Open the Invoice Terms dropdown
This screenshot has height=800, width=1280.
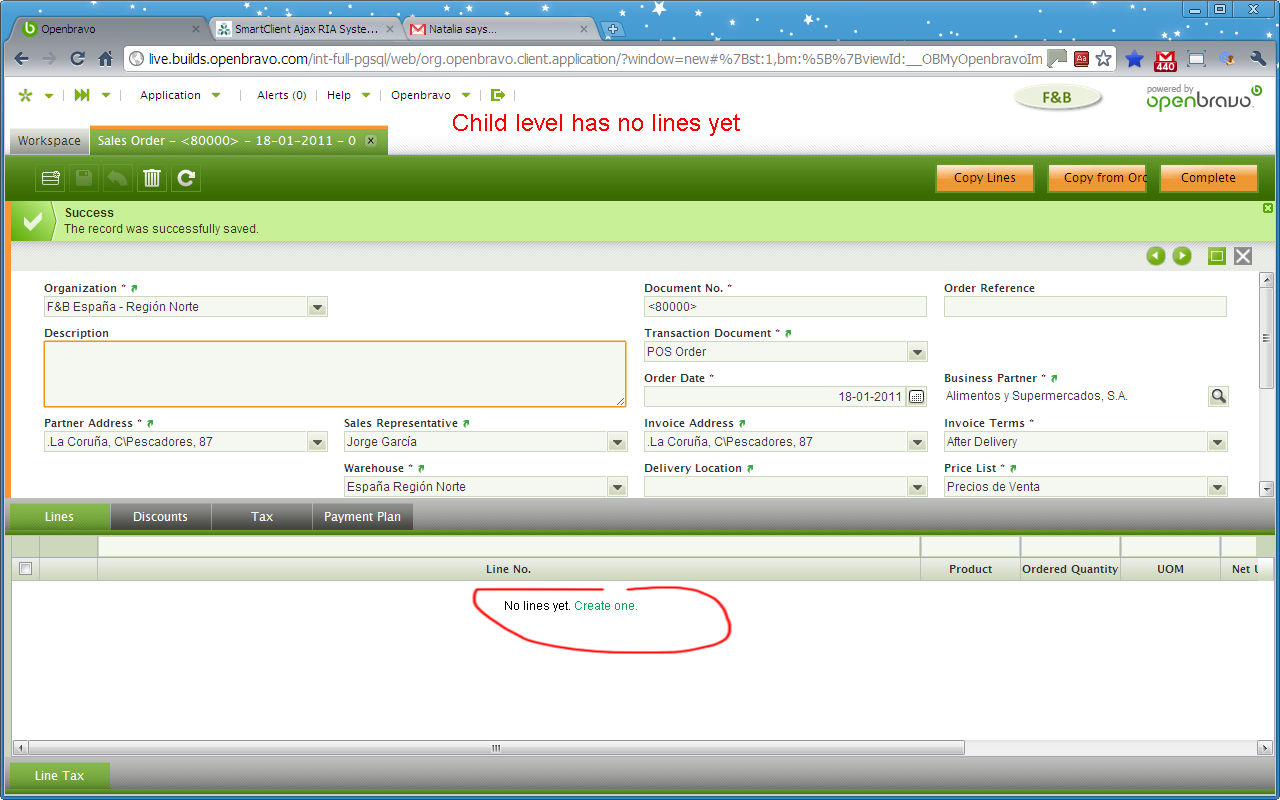pos(1217,442)
